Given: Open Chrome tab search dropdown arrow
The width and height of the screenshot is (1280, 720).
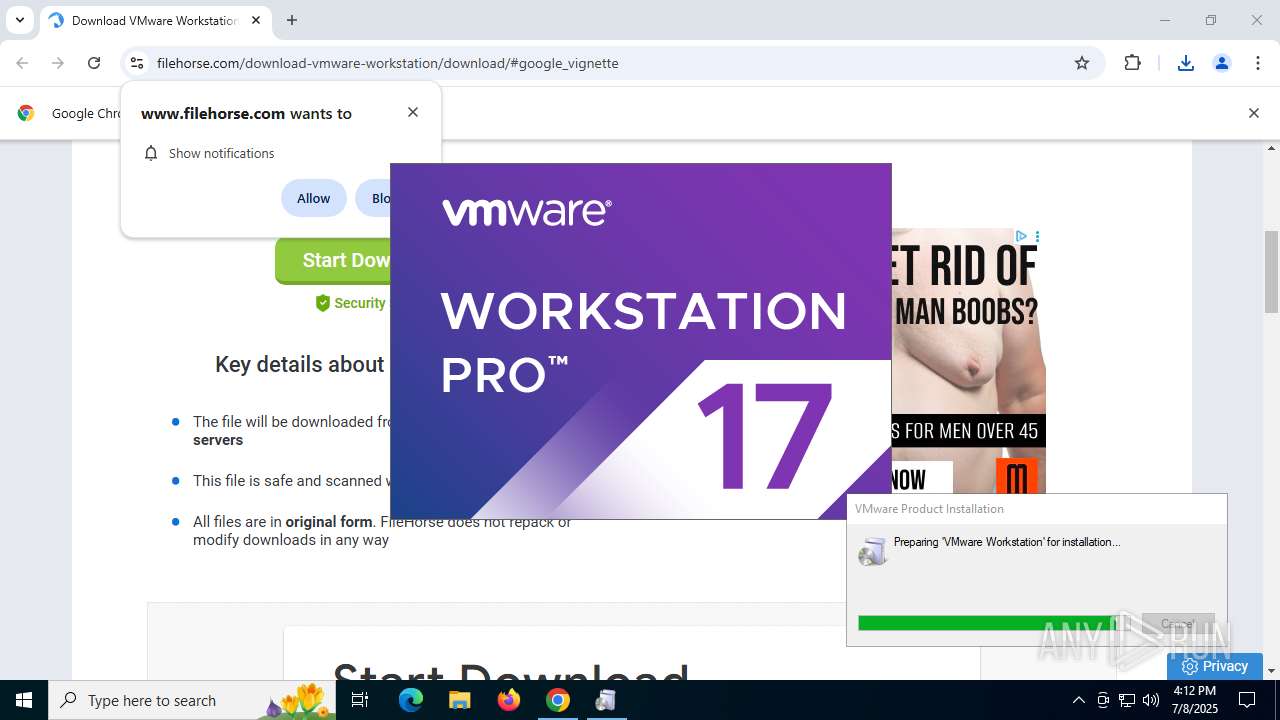Looking at the screenshot, I should [20, 20].
